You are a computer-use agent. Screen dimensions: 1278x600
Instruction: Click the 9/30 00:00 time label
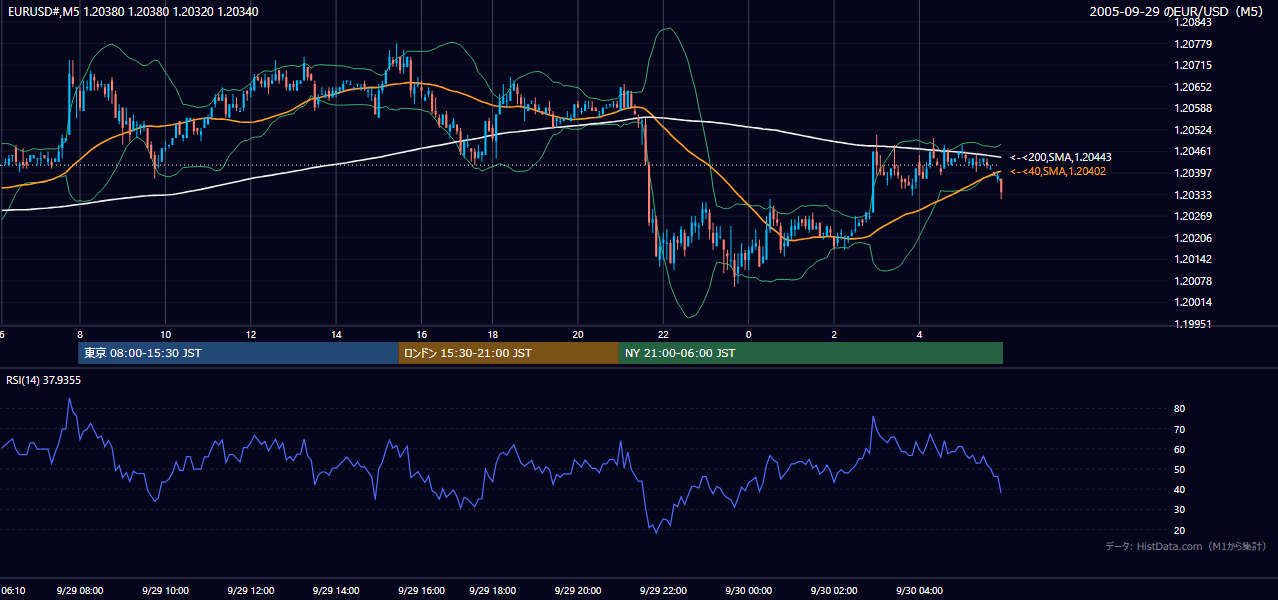coord(748,590)
